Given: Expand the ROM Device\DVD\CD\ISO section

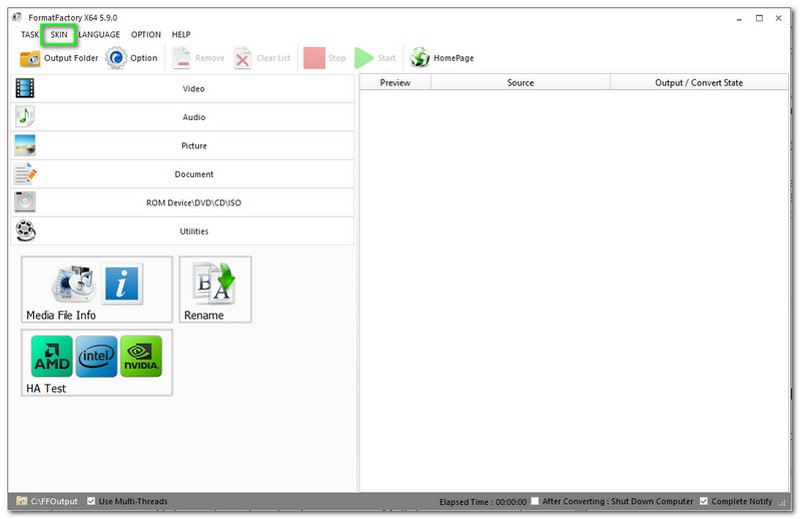Looking at the screenshot, I should [x=183, y=203].
